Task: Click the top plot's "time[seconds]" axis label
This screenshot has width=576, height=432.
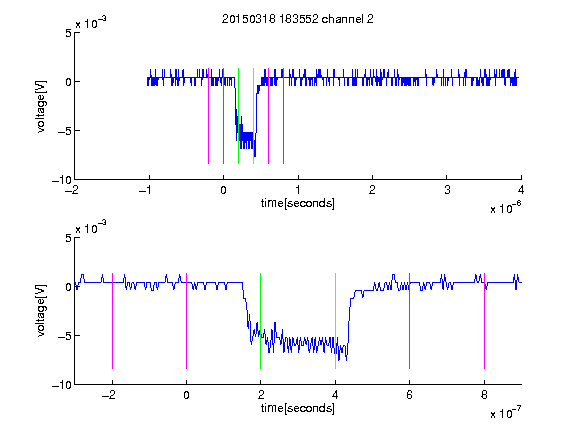Action: click(x=298, y=203)
